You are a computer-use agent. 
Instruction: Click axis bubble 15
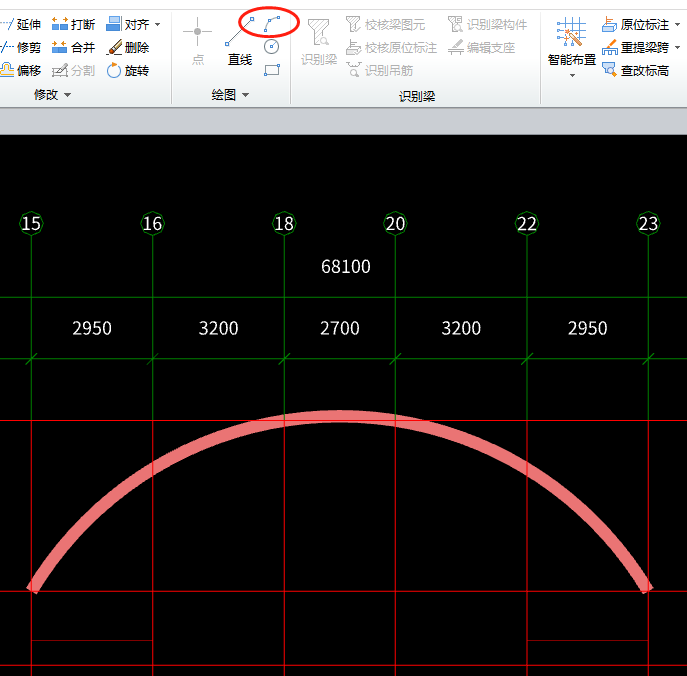(31, 223)
